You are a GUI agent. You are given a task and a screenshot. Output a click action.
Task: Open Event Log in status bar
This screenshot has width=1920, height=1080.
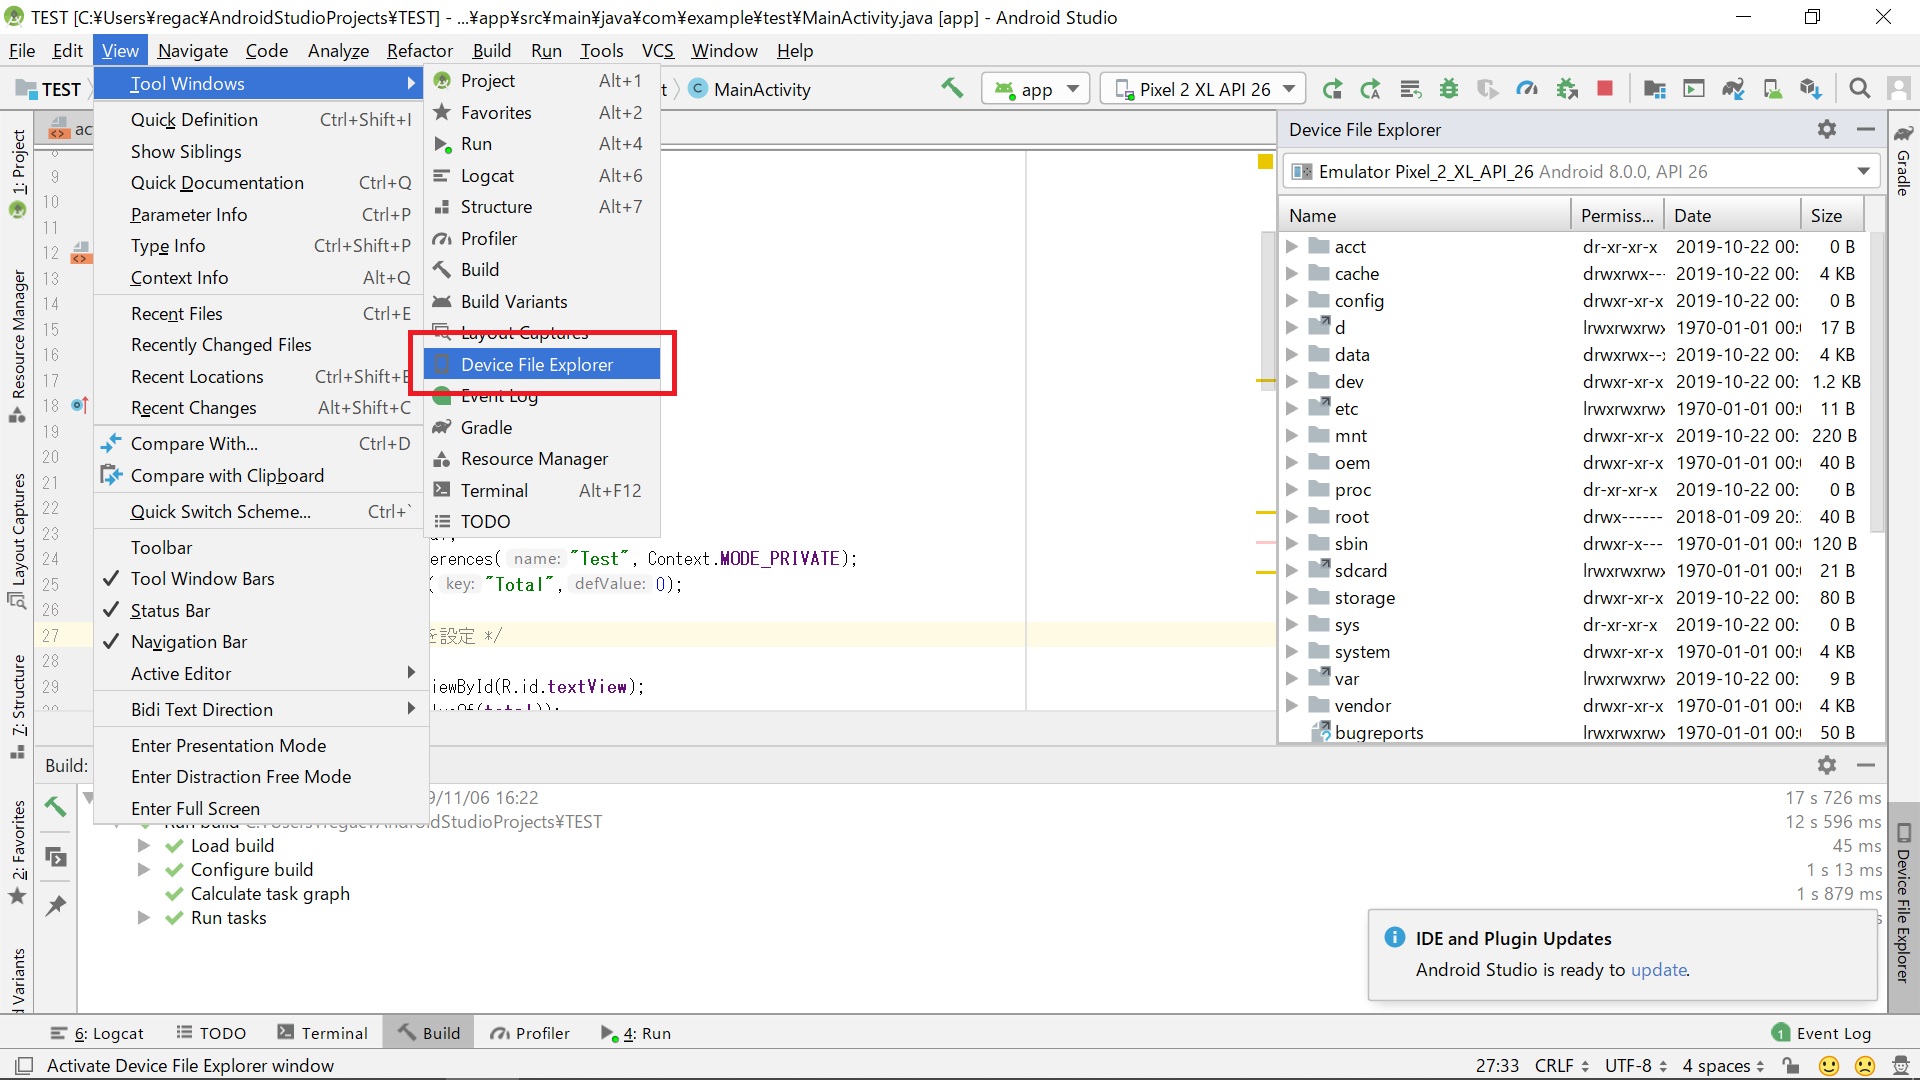(x=1821, y=1034)
